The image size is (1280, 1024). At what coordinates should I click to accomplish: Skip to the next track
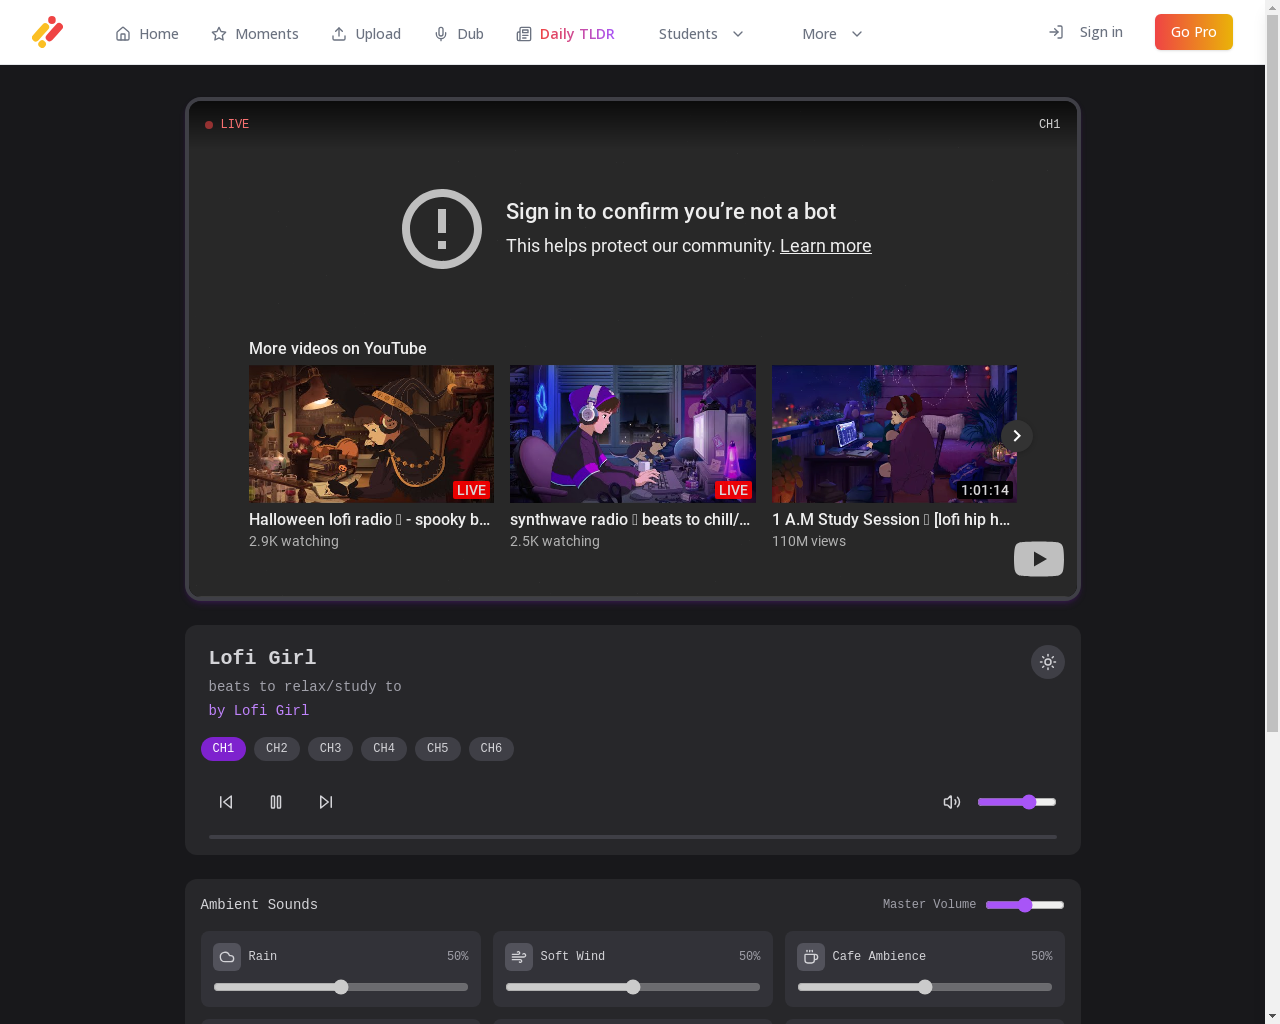pos(326,802)
